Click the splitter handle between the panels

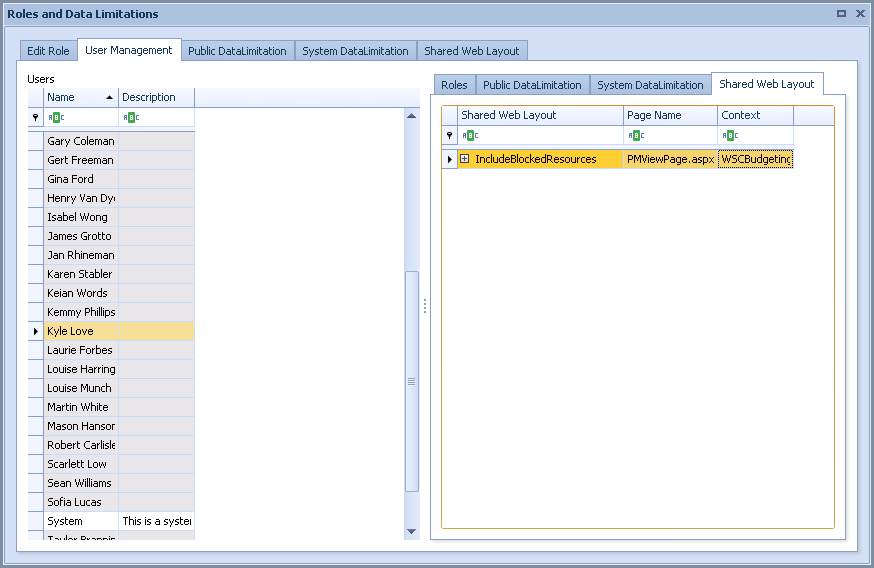(x=425, y=306)
